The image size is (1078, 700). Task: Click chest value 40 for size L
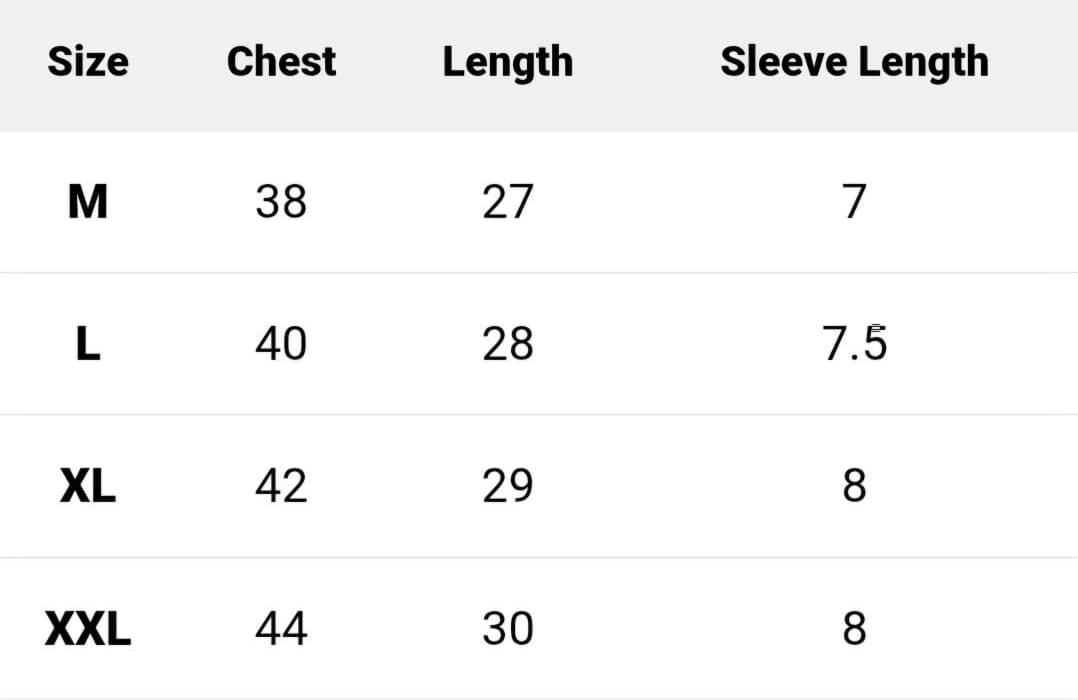point(281,345)
